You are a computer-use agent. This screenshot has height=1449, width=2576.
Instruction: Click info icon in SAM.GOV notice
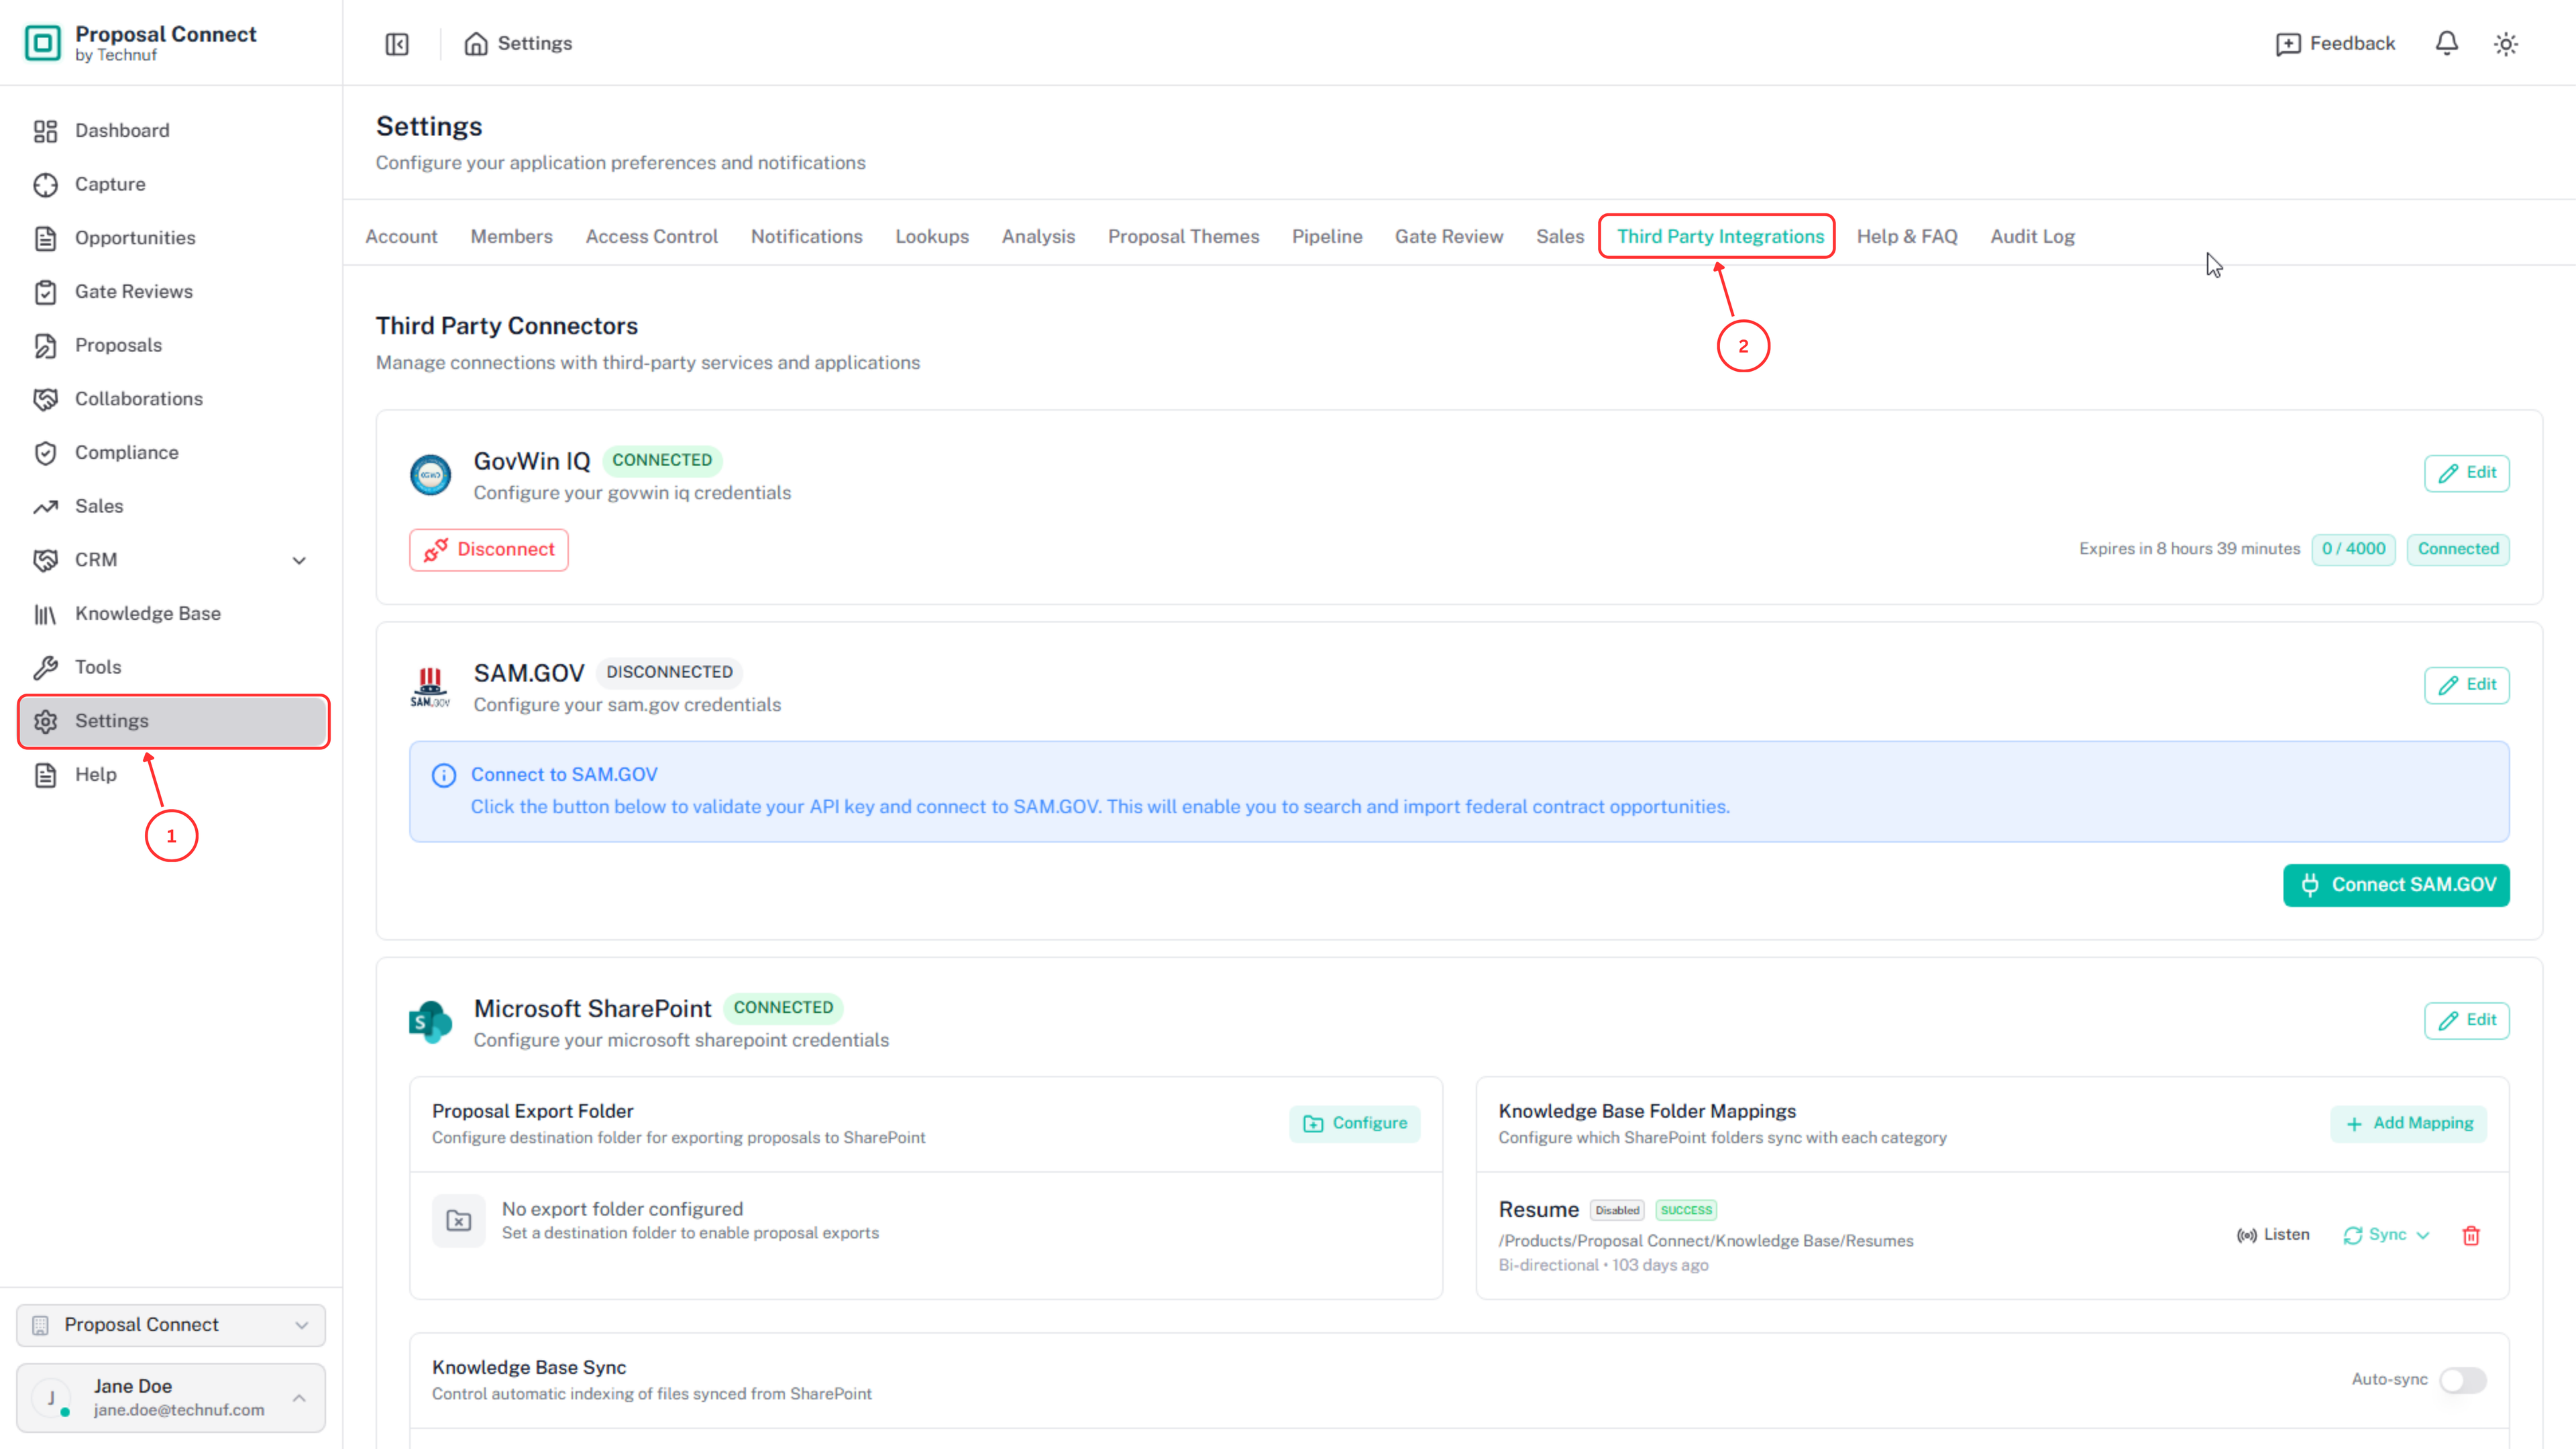tap(444, 775)
